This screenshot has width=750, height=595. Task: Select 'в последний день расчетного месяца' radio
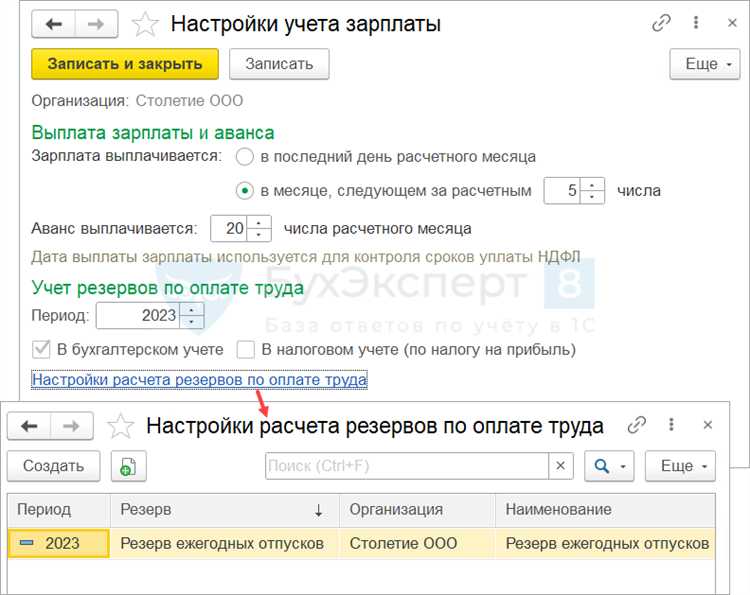tap(244, 157)
